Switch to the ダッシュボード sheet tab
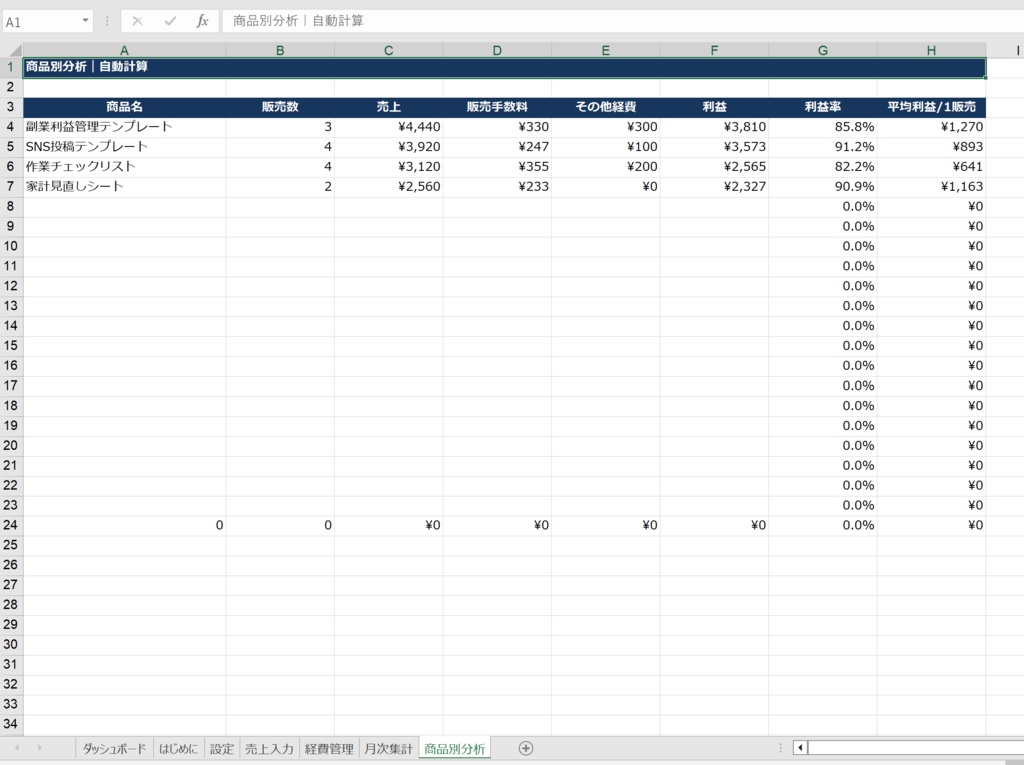The width and height of the screenshot is (1024, 765). (x=114, y=749)
